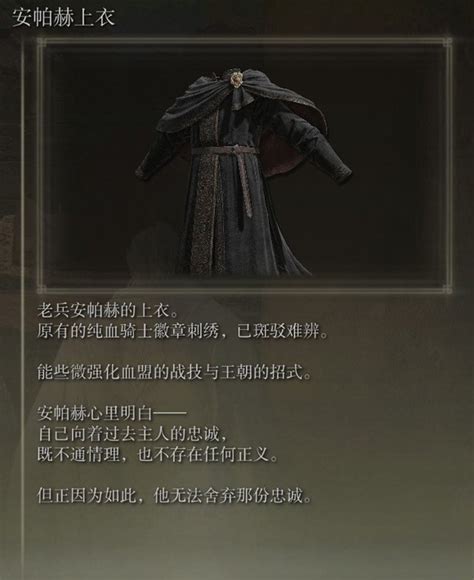Click the black robe armor preview image
The height and width of the screenshot is (580, 474).
coord(244,165)
